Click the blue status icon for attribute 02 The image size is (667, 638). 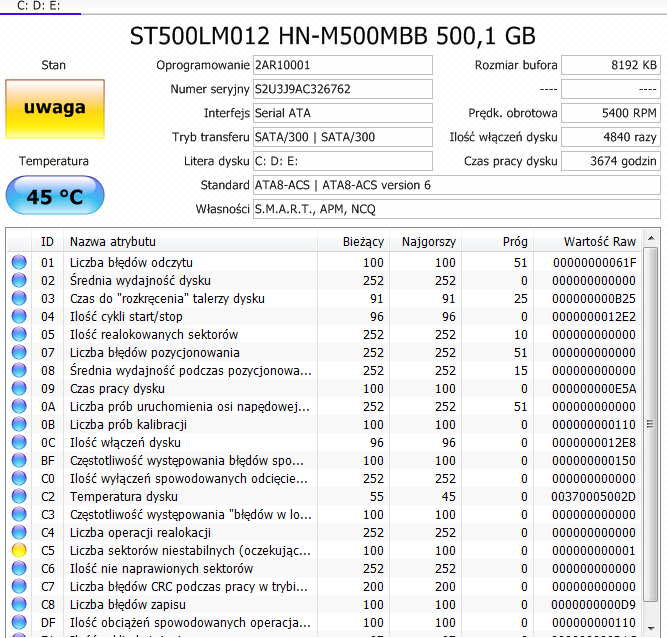pos(19,280)
